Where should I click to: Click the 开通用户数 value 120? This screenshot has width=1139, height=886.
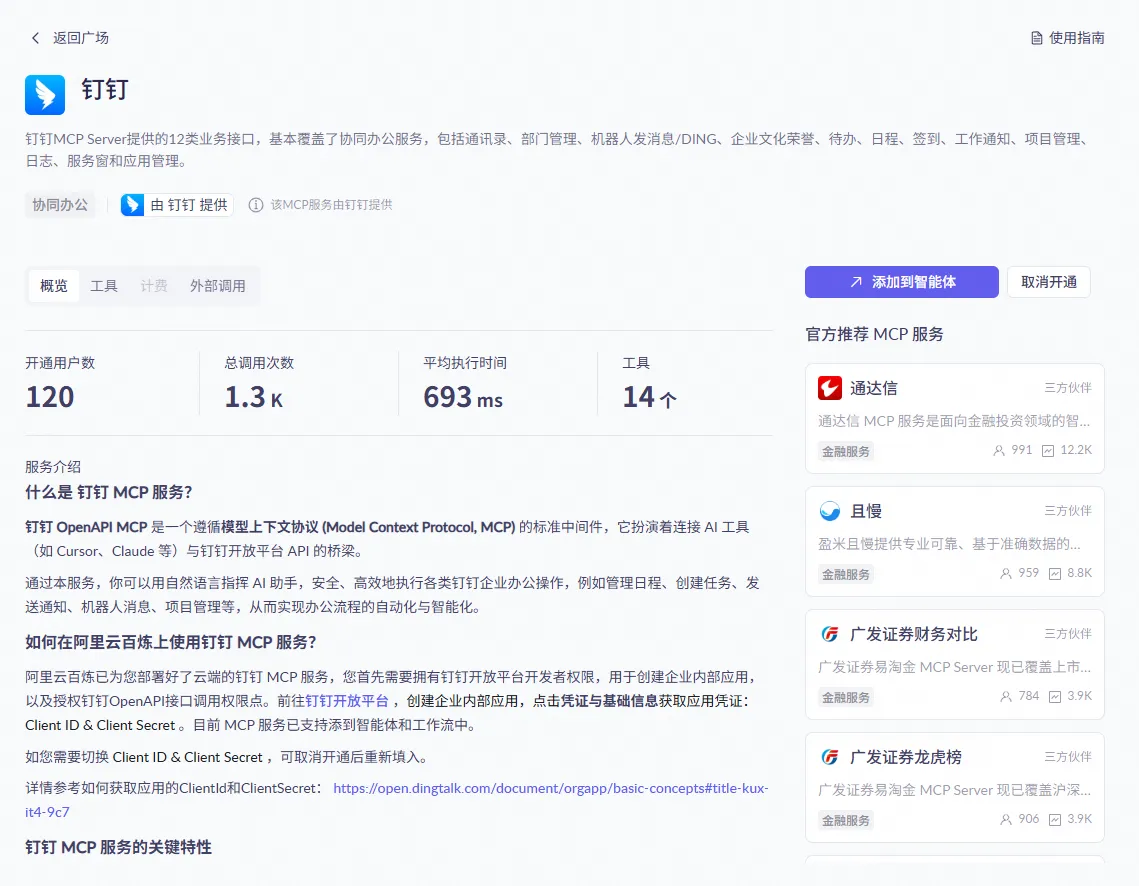pyautogui.click(x=50, y=397)
